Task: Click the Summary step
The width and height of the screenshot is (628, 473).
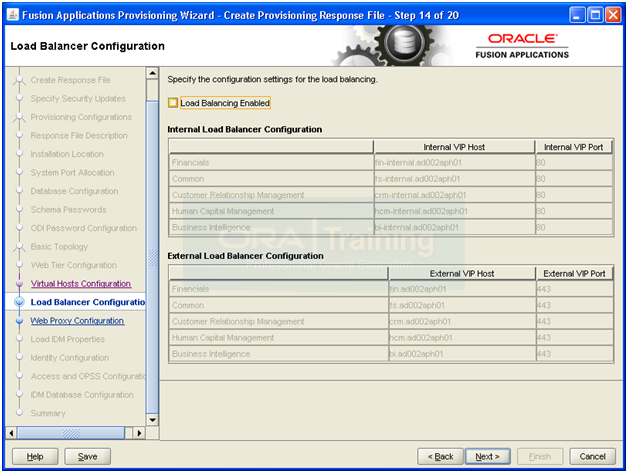Action: pos(48,413)
